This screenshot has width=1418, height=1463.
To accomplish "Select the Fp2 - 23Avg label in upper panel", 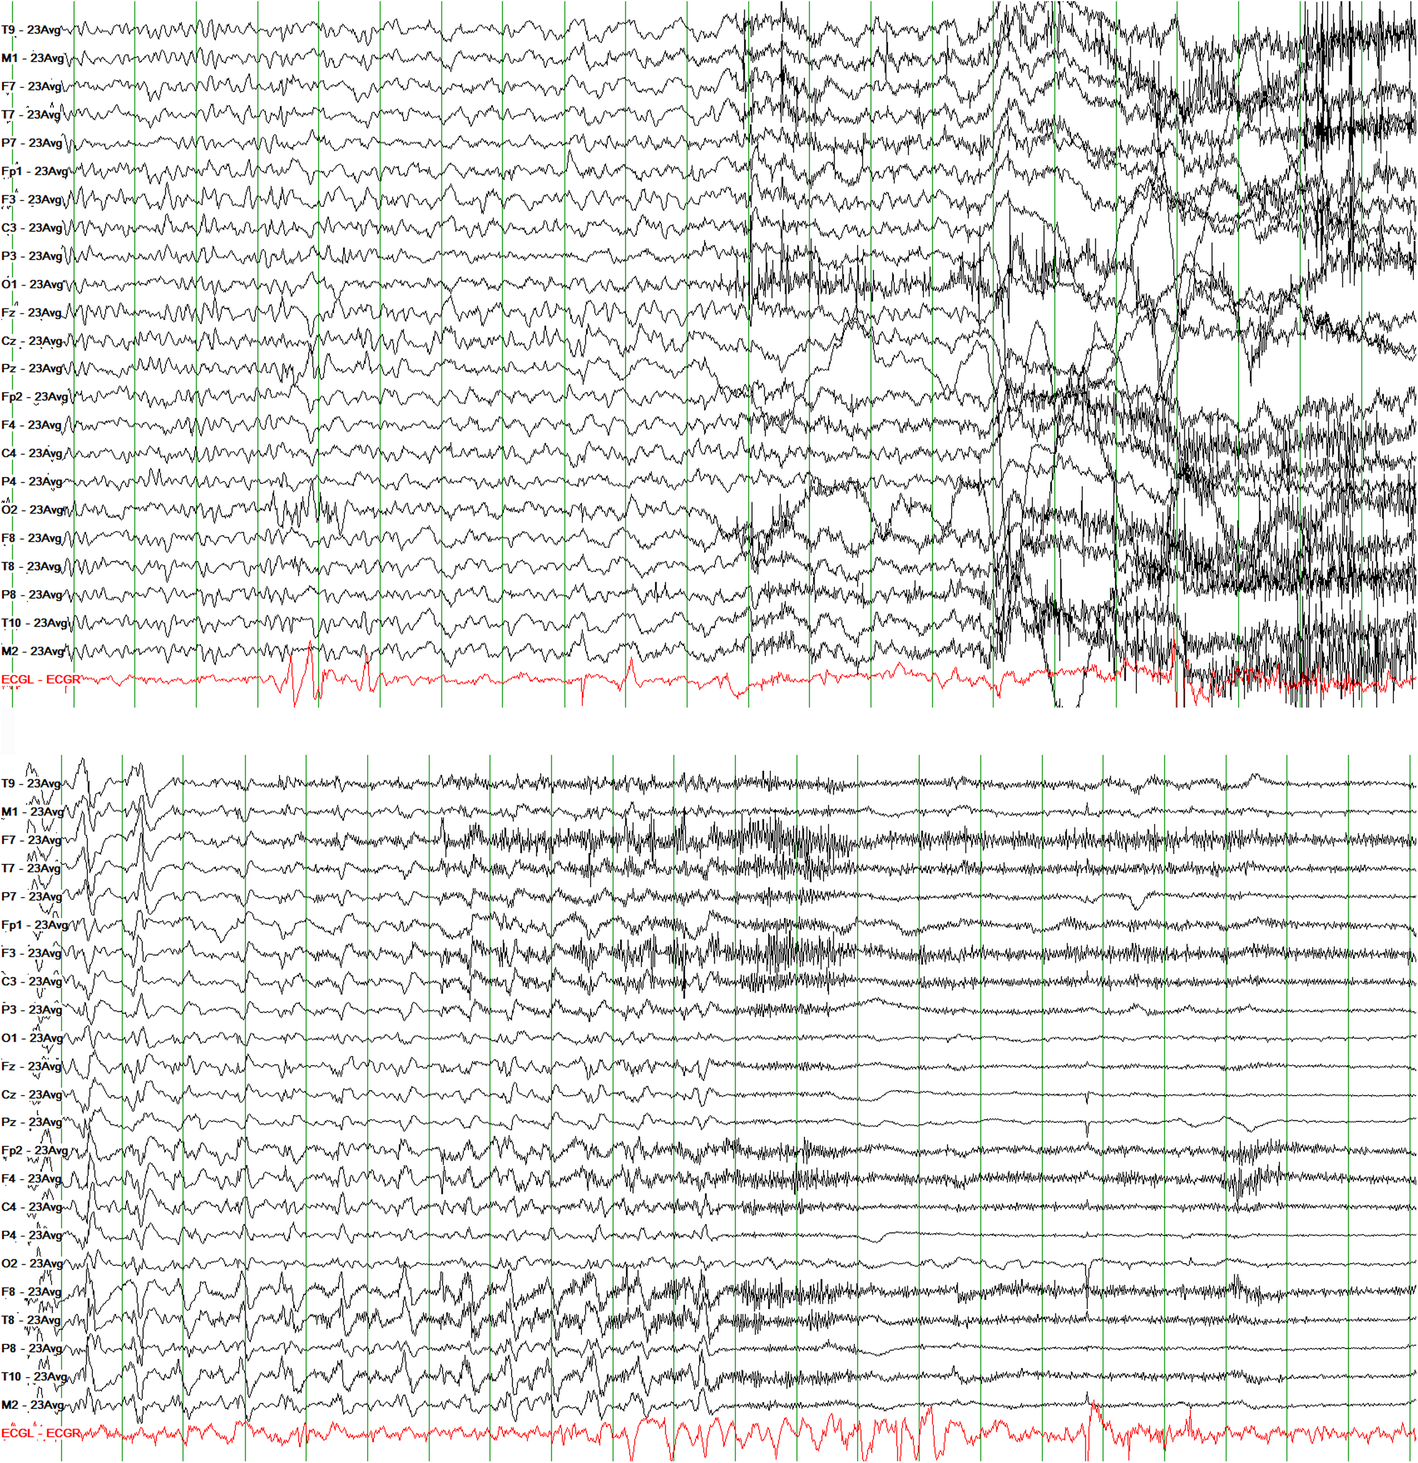I will 35,397.
